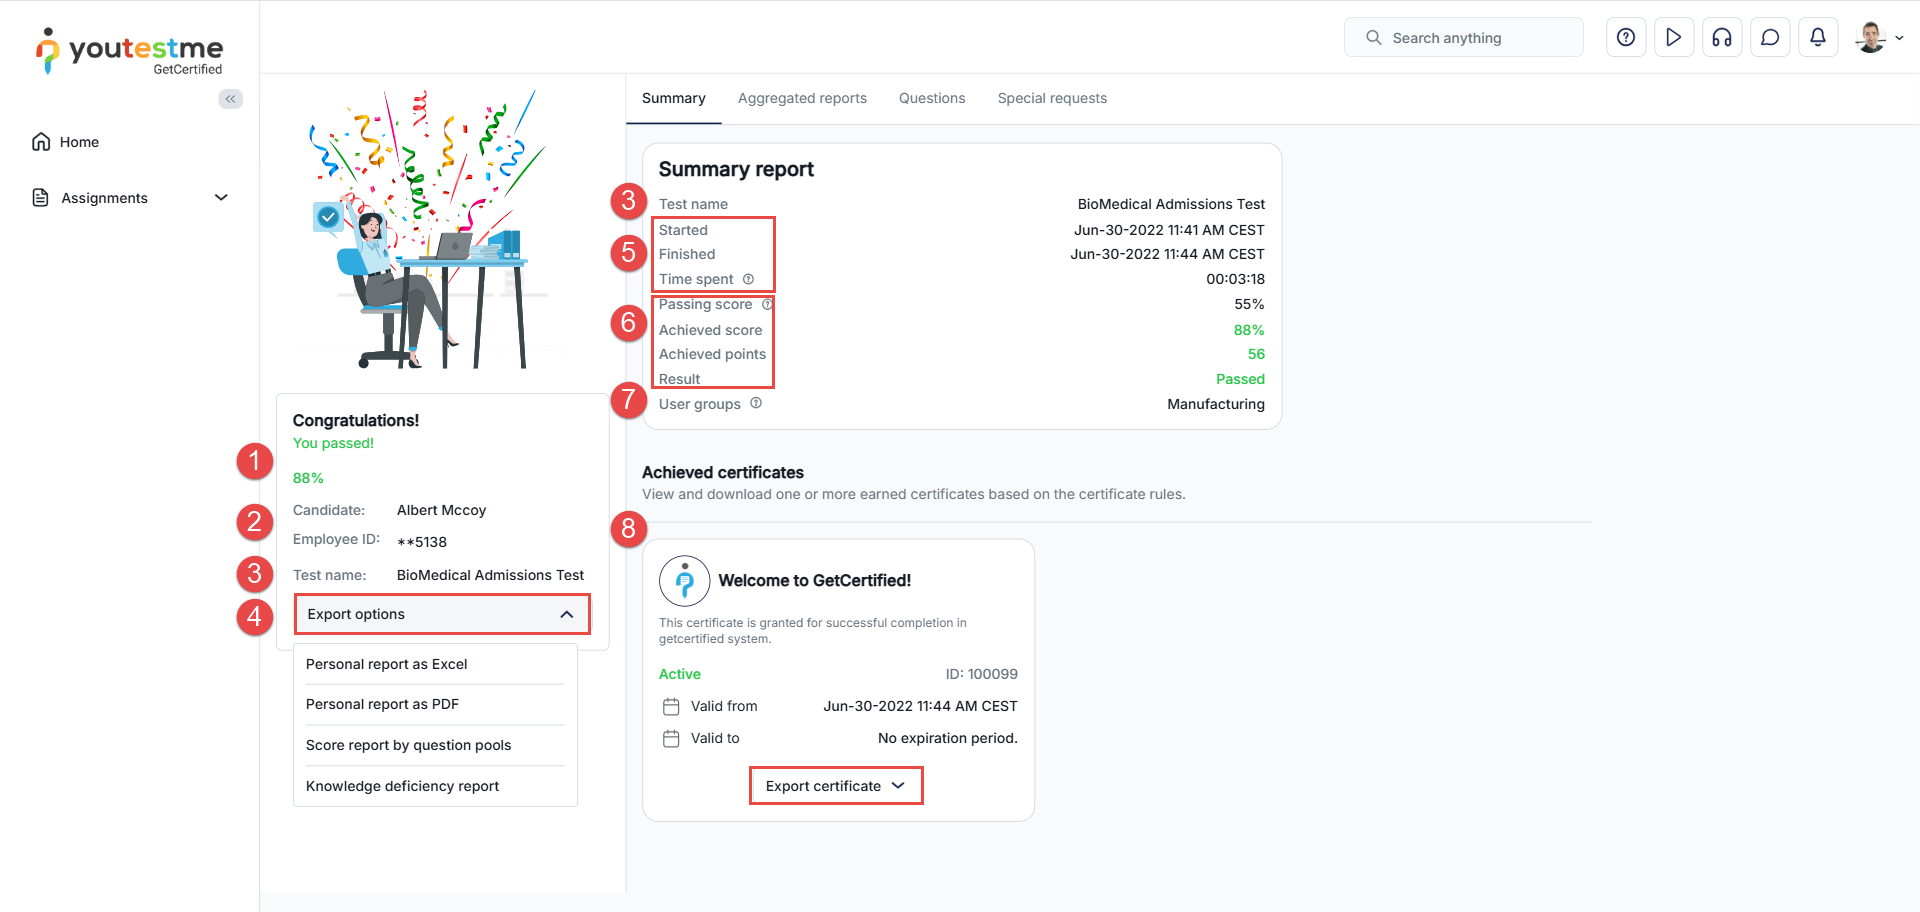This screenshot has width=1920, height=912.
Task: Switch to the Aggregated reports tab
Action: [802, 98]
